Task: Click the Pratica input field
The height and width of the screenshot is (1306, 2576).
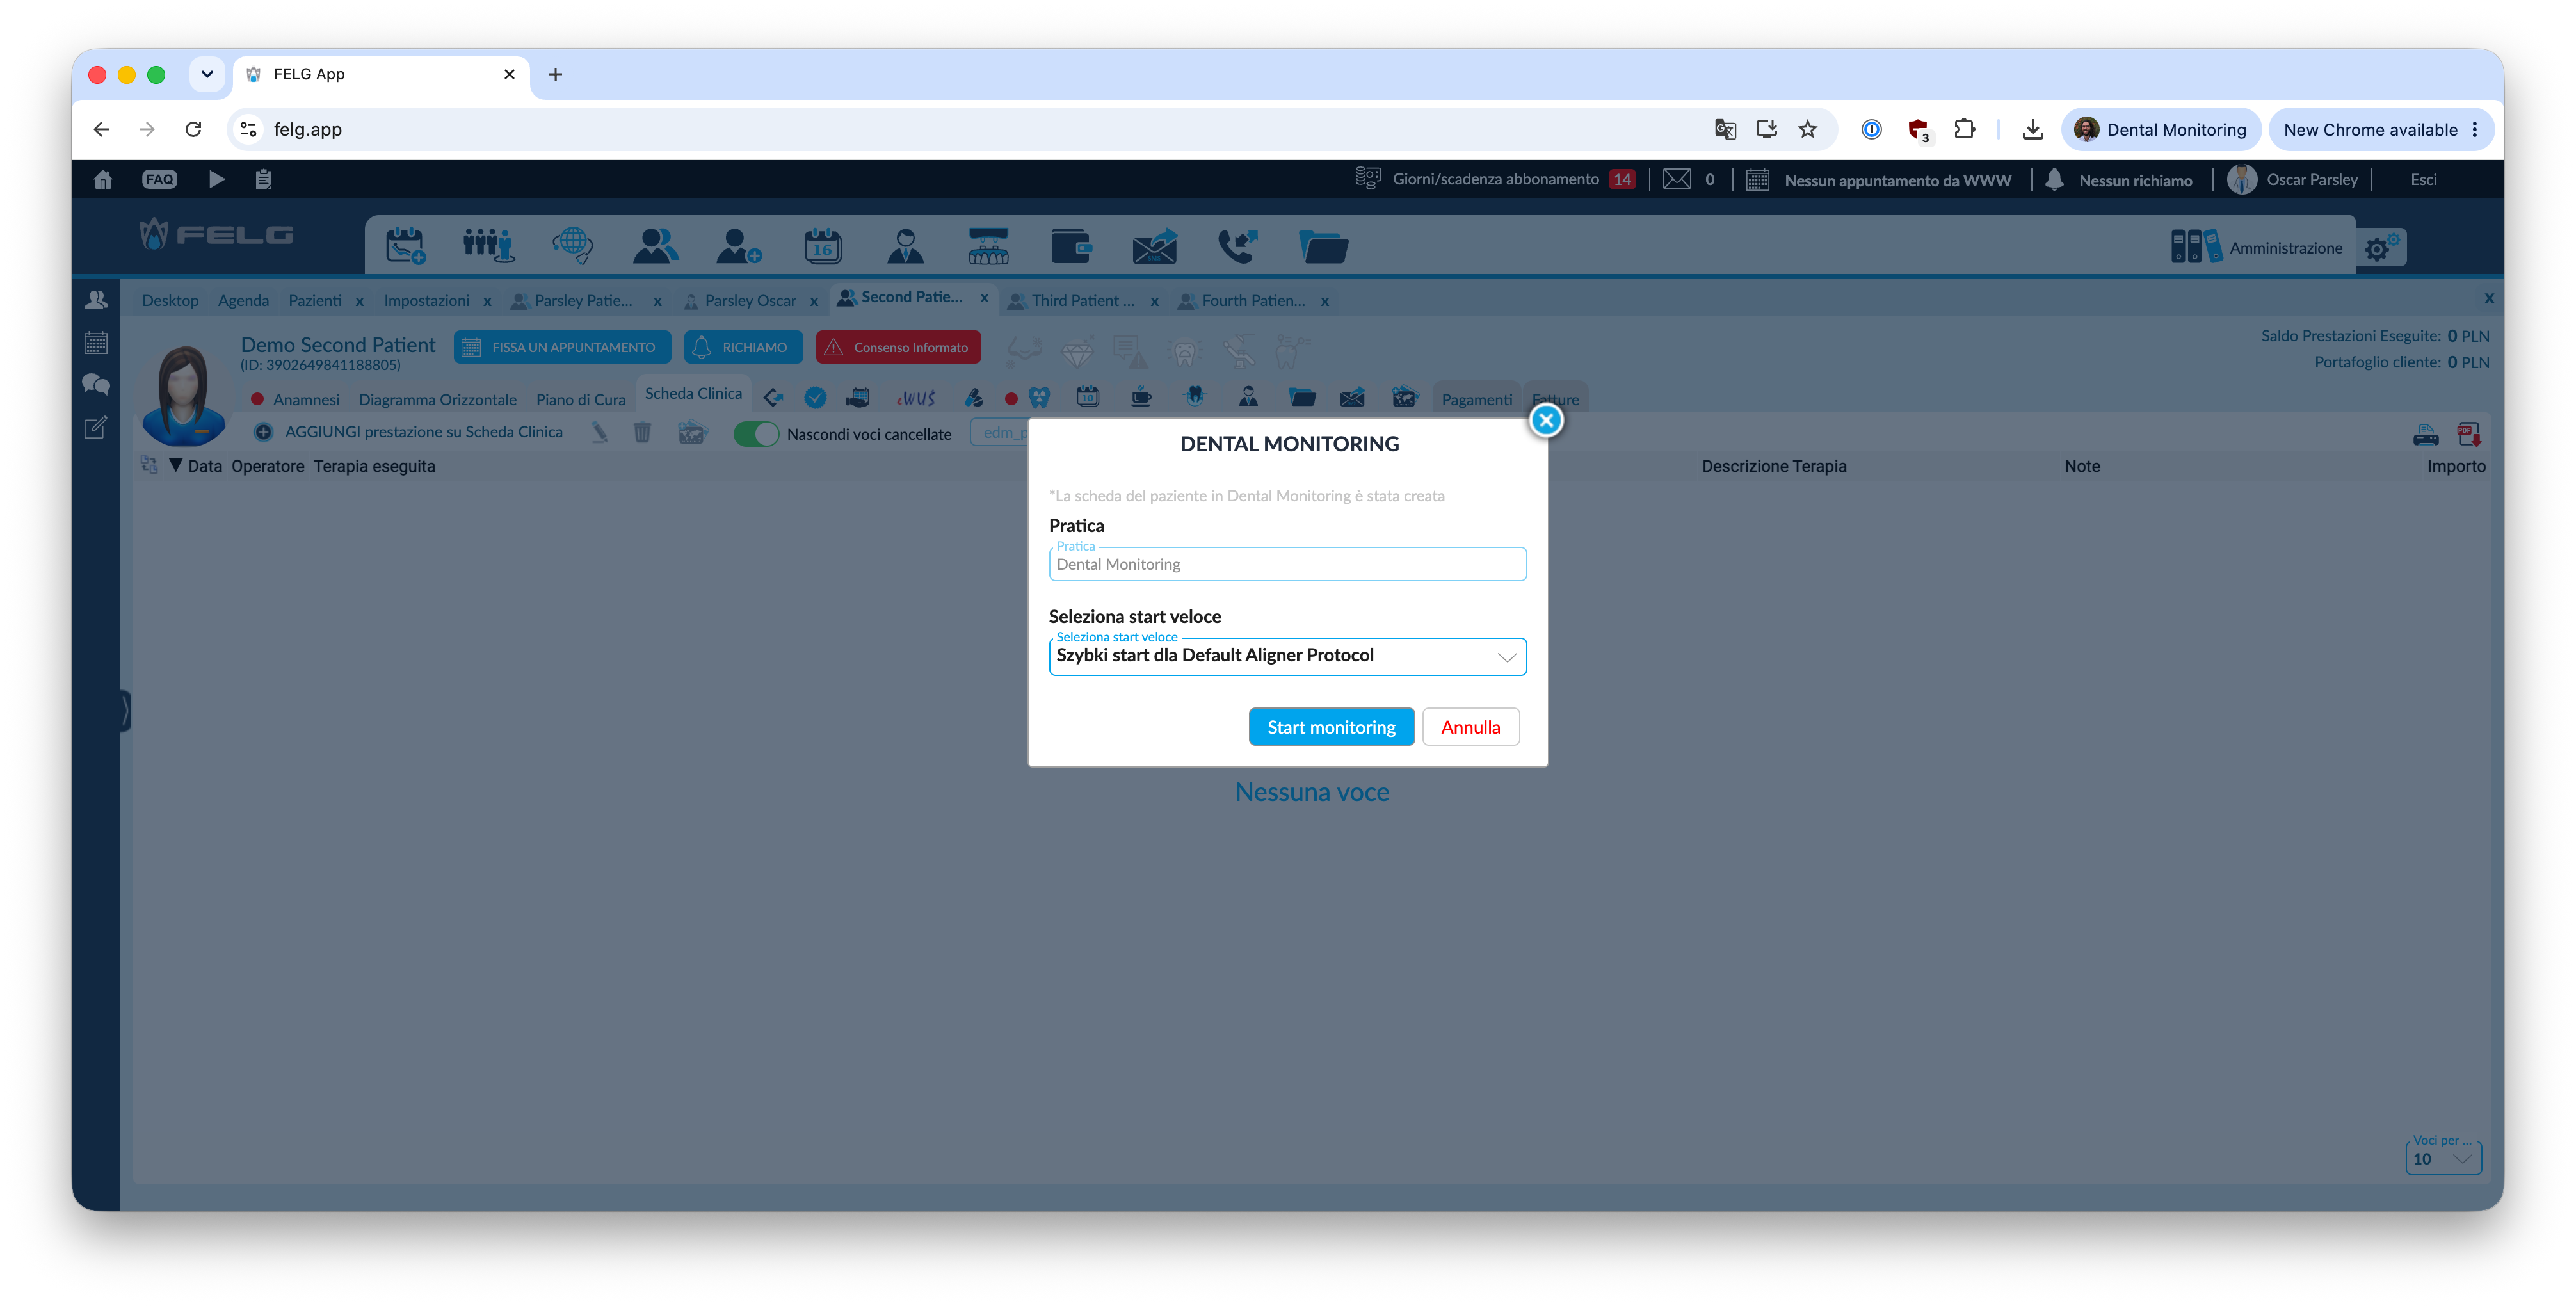Action: click(1287, 564)
